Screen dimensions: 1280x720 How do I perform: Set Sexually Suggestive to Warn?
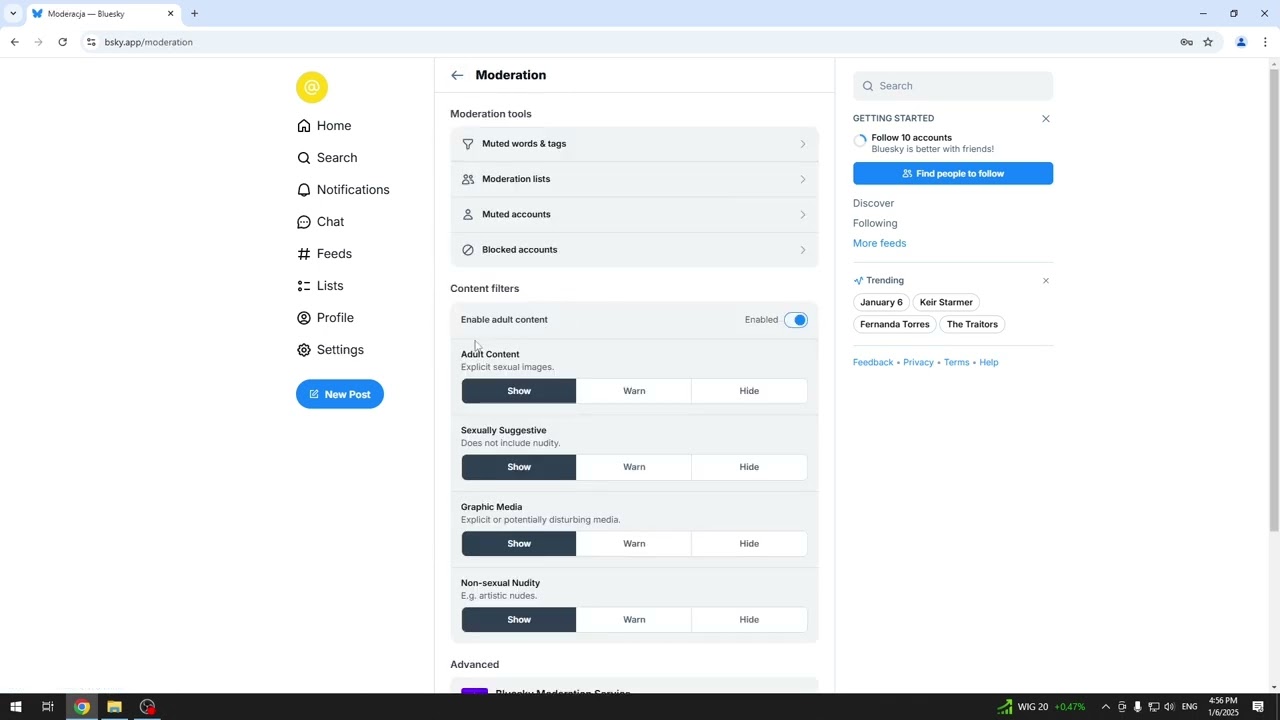click(x=634, y=467)
